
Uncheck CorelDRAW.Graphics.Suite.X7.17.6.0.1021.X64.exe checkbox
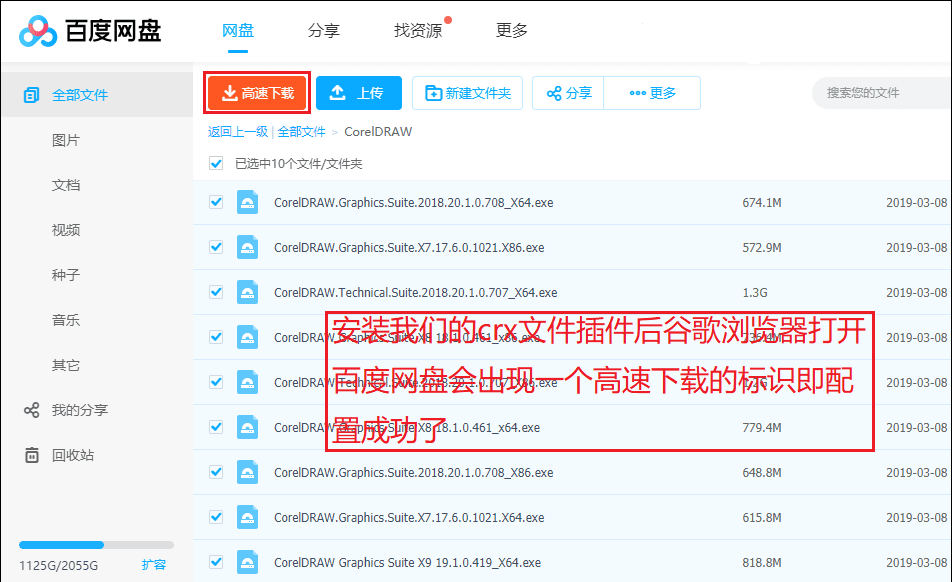click(x=216, y=517)
